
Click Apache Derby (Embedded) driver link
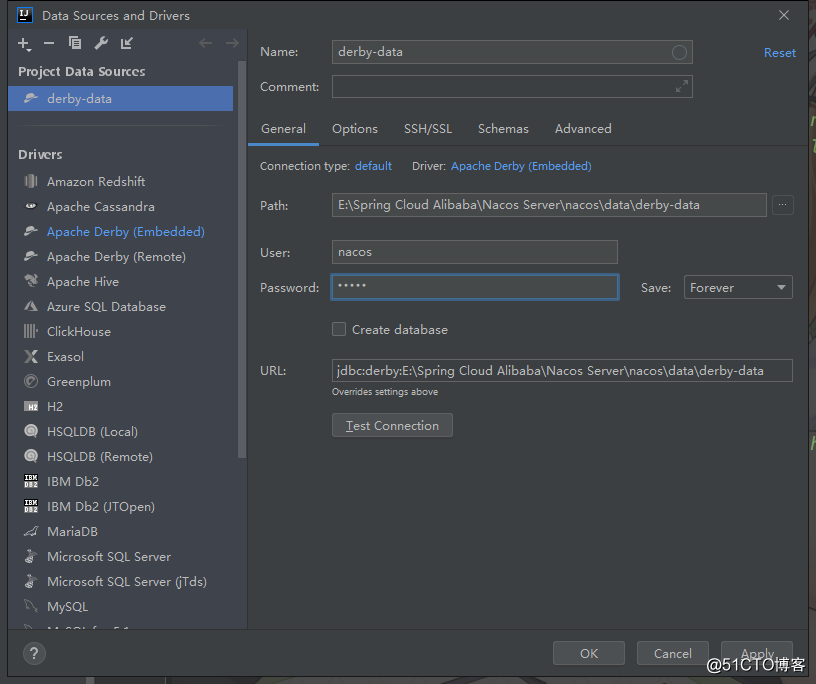(x=521, y=166)
